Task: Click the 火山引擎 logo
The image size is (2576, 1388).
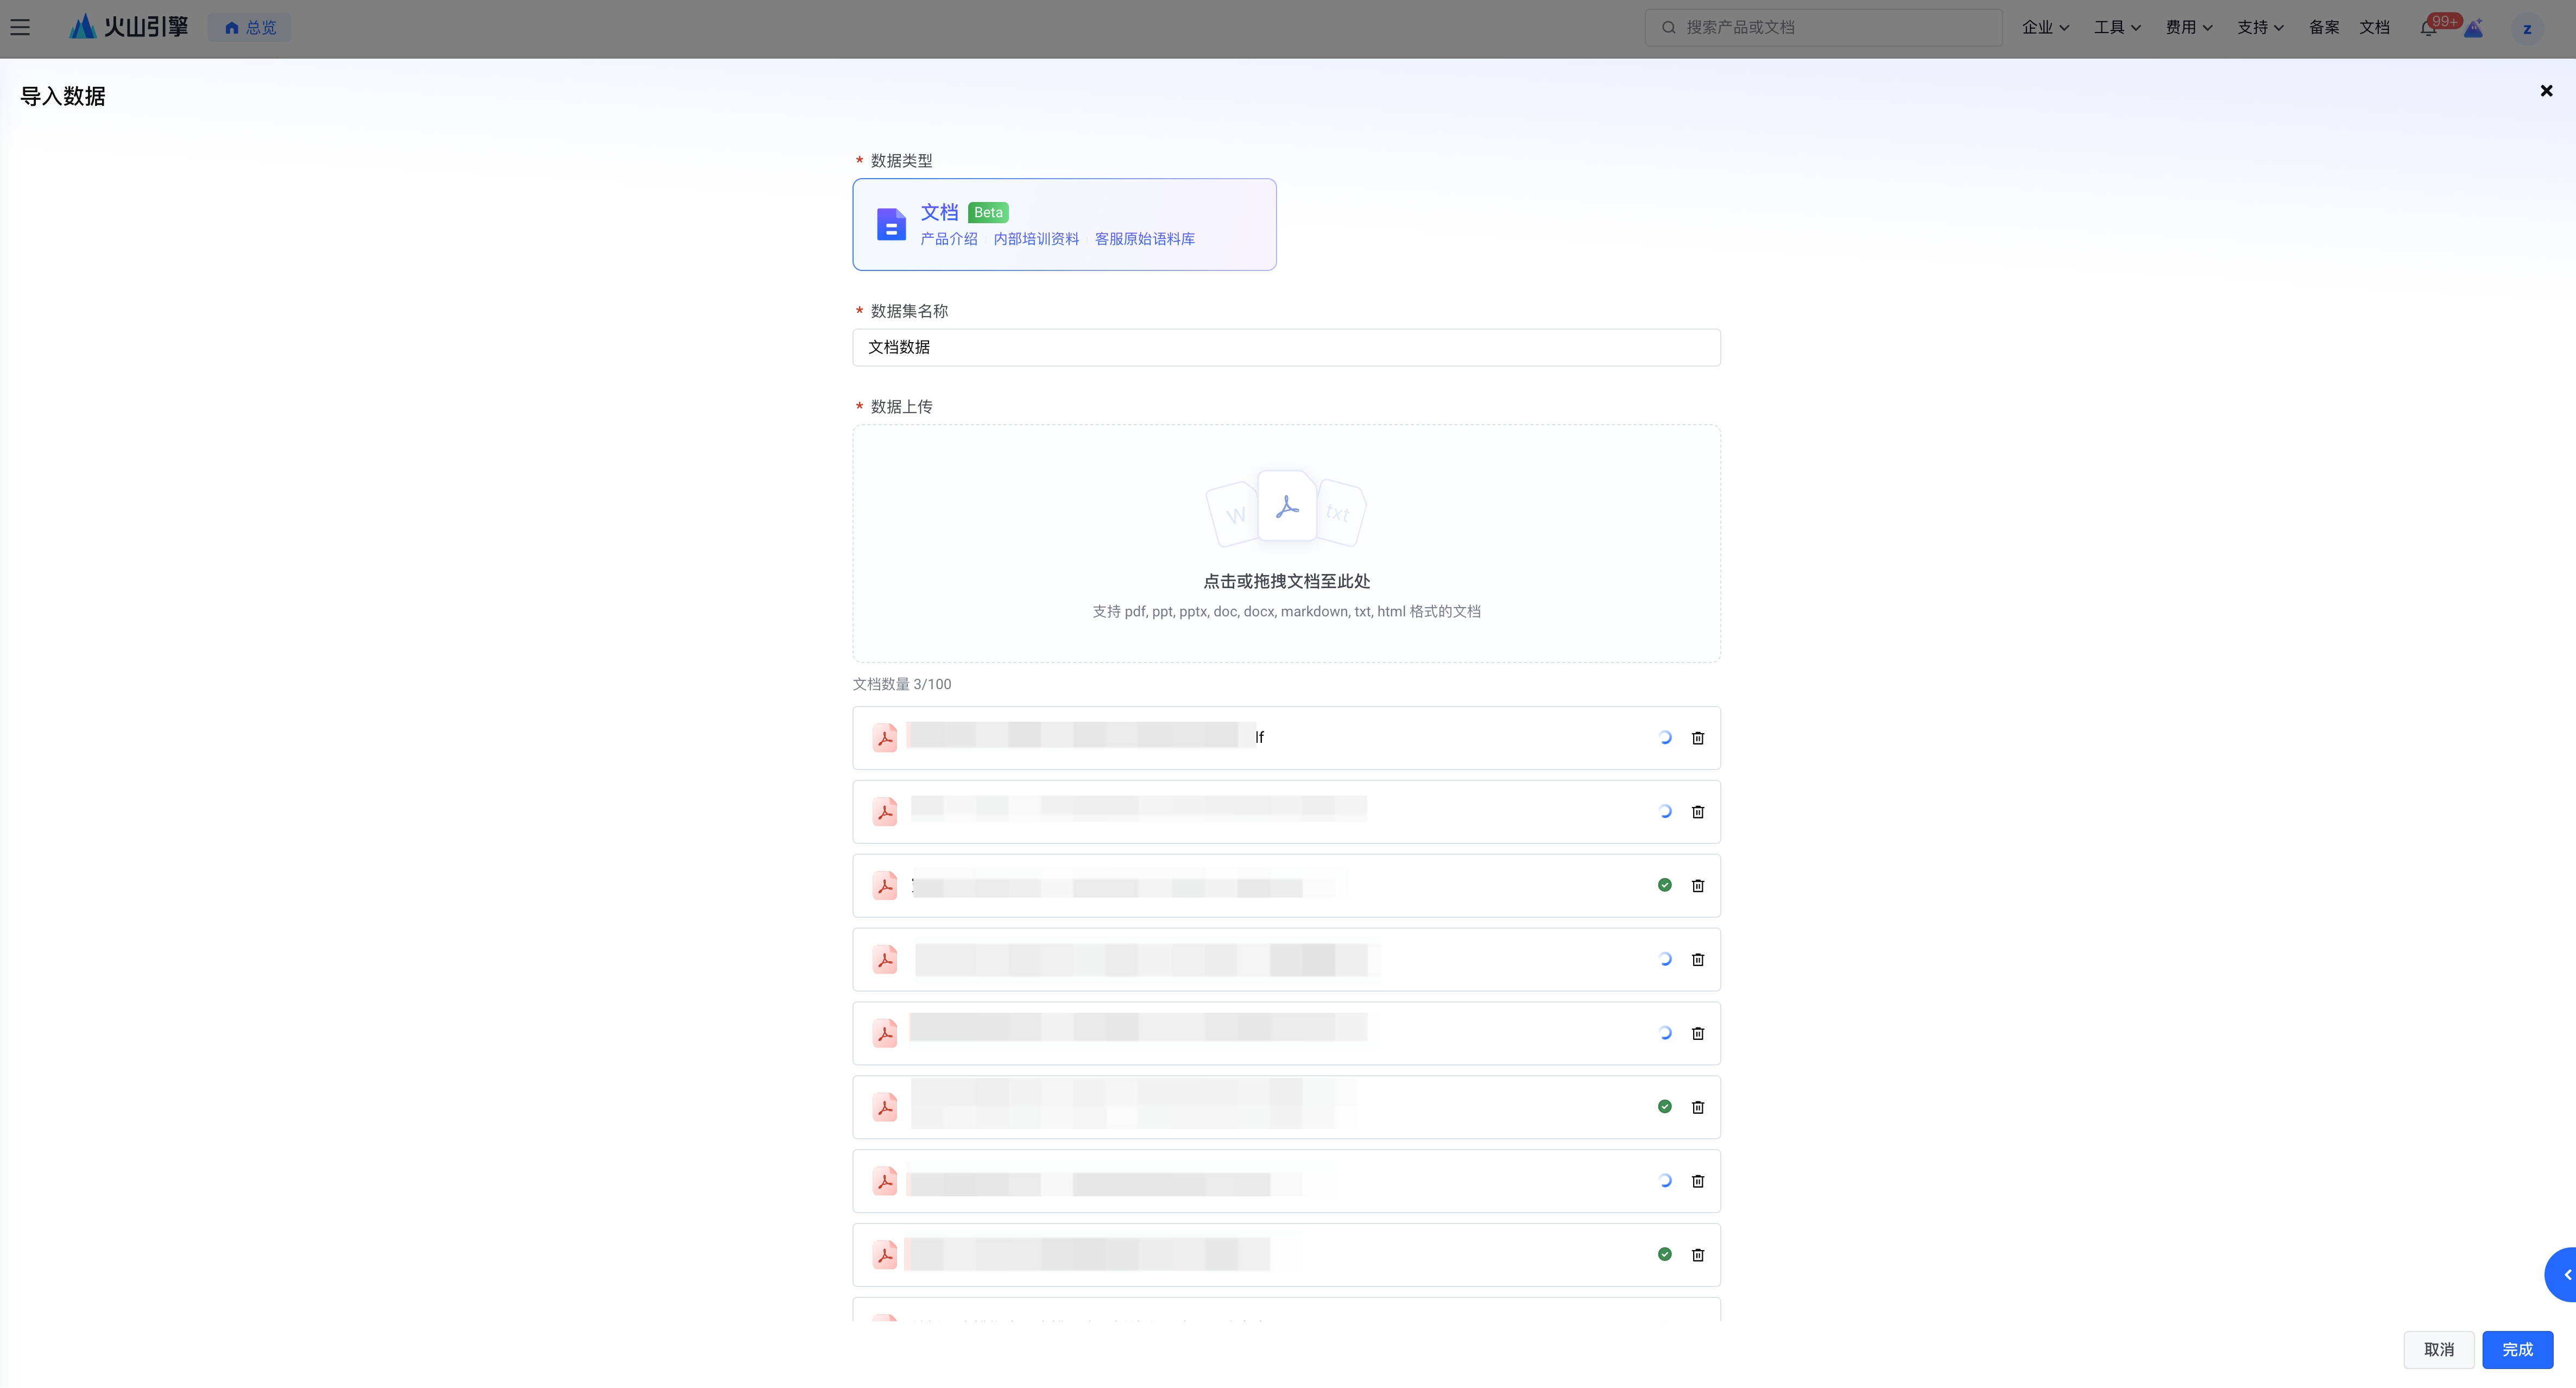Action: click(x=128, y=27)
